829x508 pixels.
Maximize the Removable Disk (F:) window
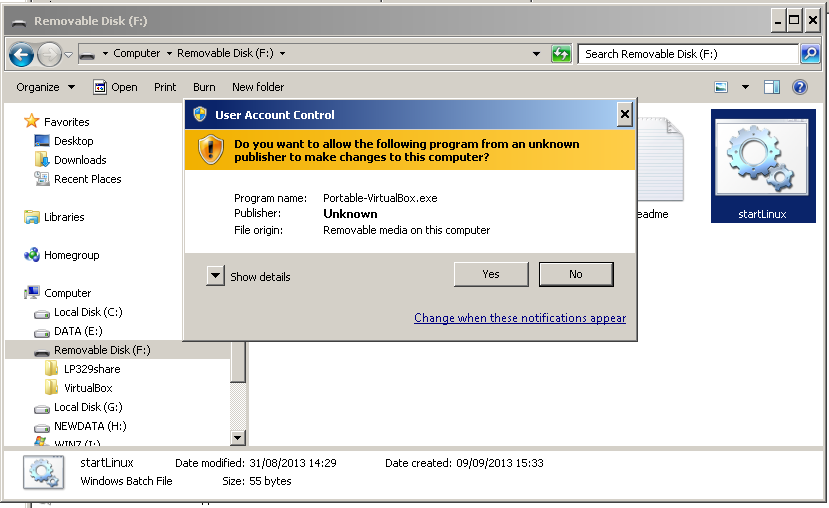(x=794, y=21)
